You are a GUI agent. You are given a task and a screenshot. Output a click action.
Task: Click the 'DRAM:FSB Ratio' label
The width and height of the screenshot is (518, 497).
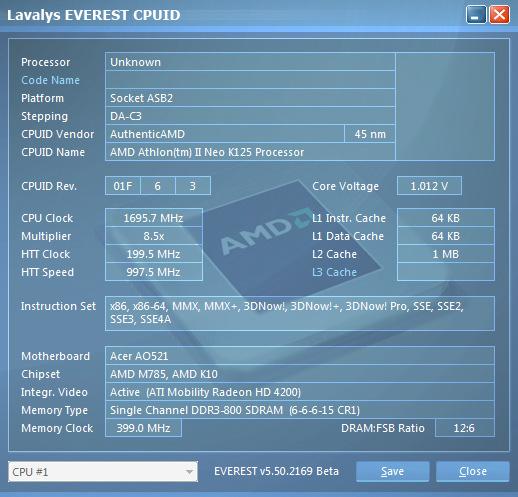383,428
